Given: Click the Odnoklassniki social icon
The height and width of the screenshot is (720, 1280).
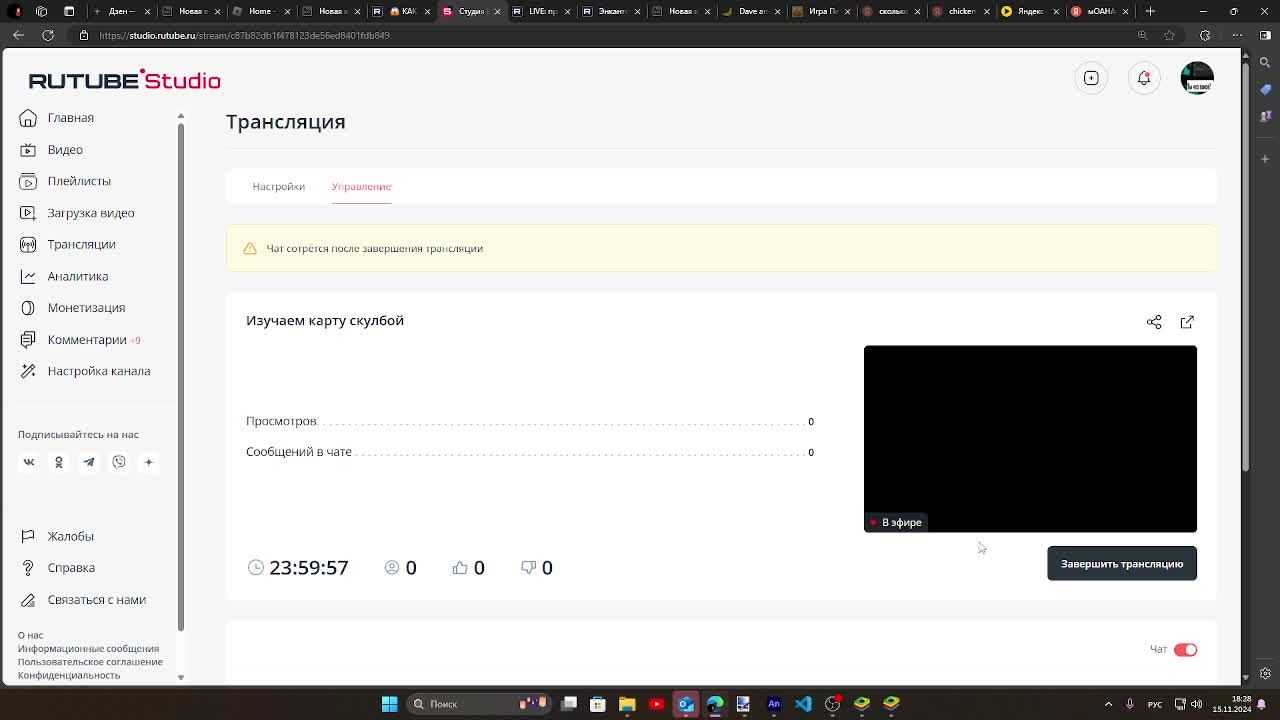Looking at the screenshot, I should pyautogui.click(x=59, y=462).
